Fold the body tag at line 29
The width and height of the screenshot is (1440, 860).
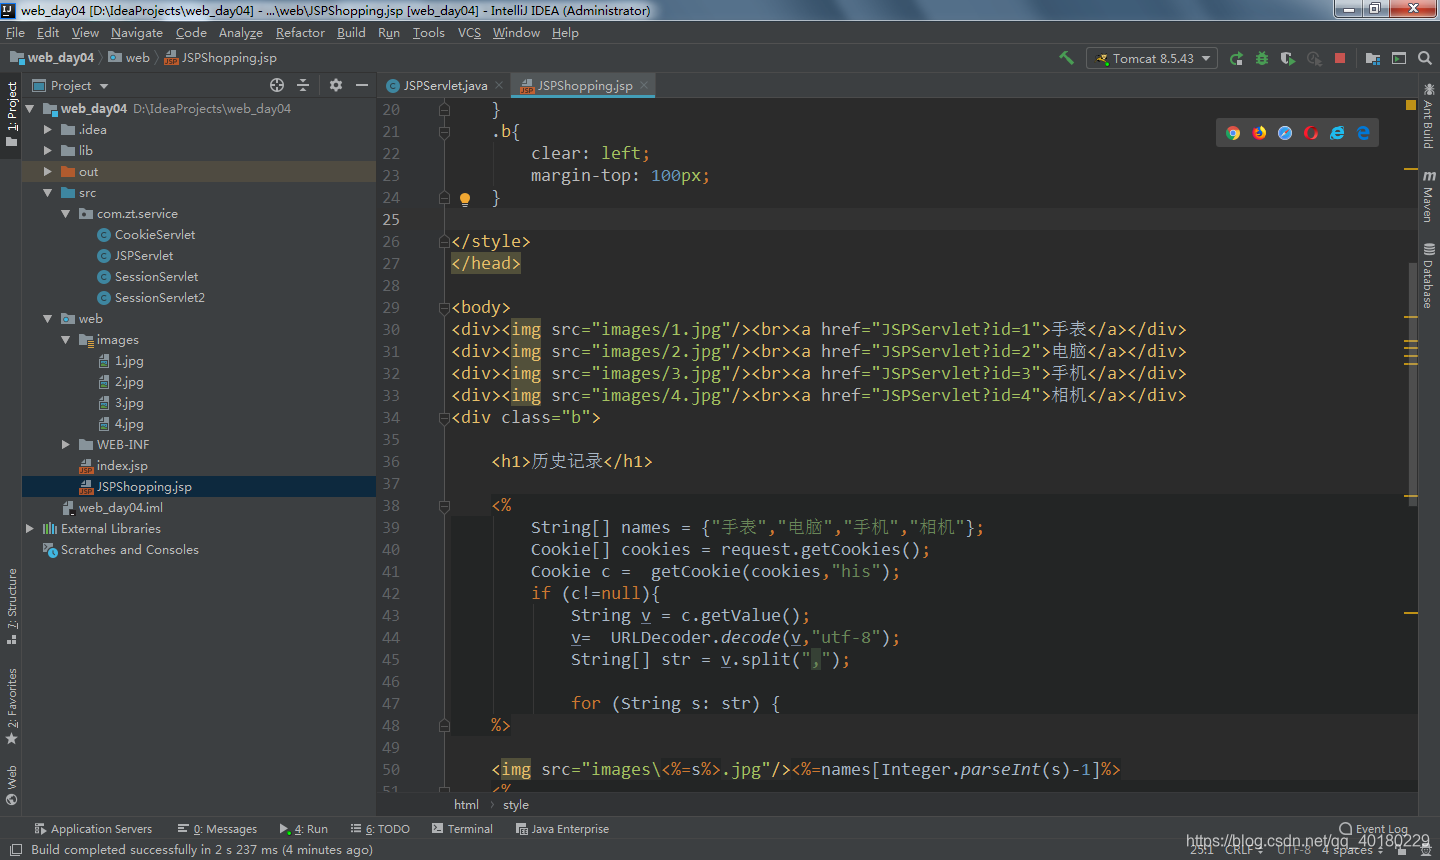click(444, 308)
